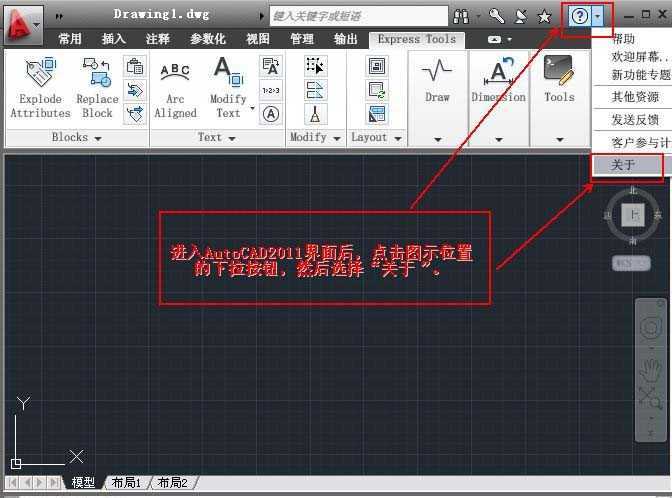Click the enclosed letter A circle icon
The width and height of the screenshot is (672, 498).
[x=271, y=114]
